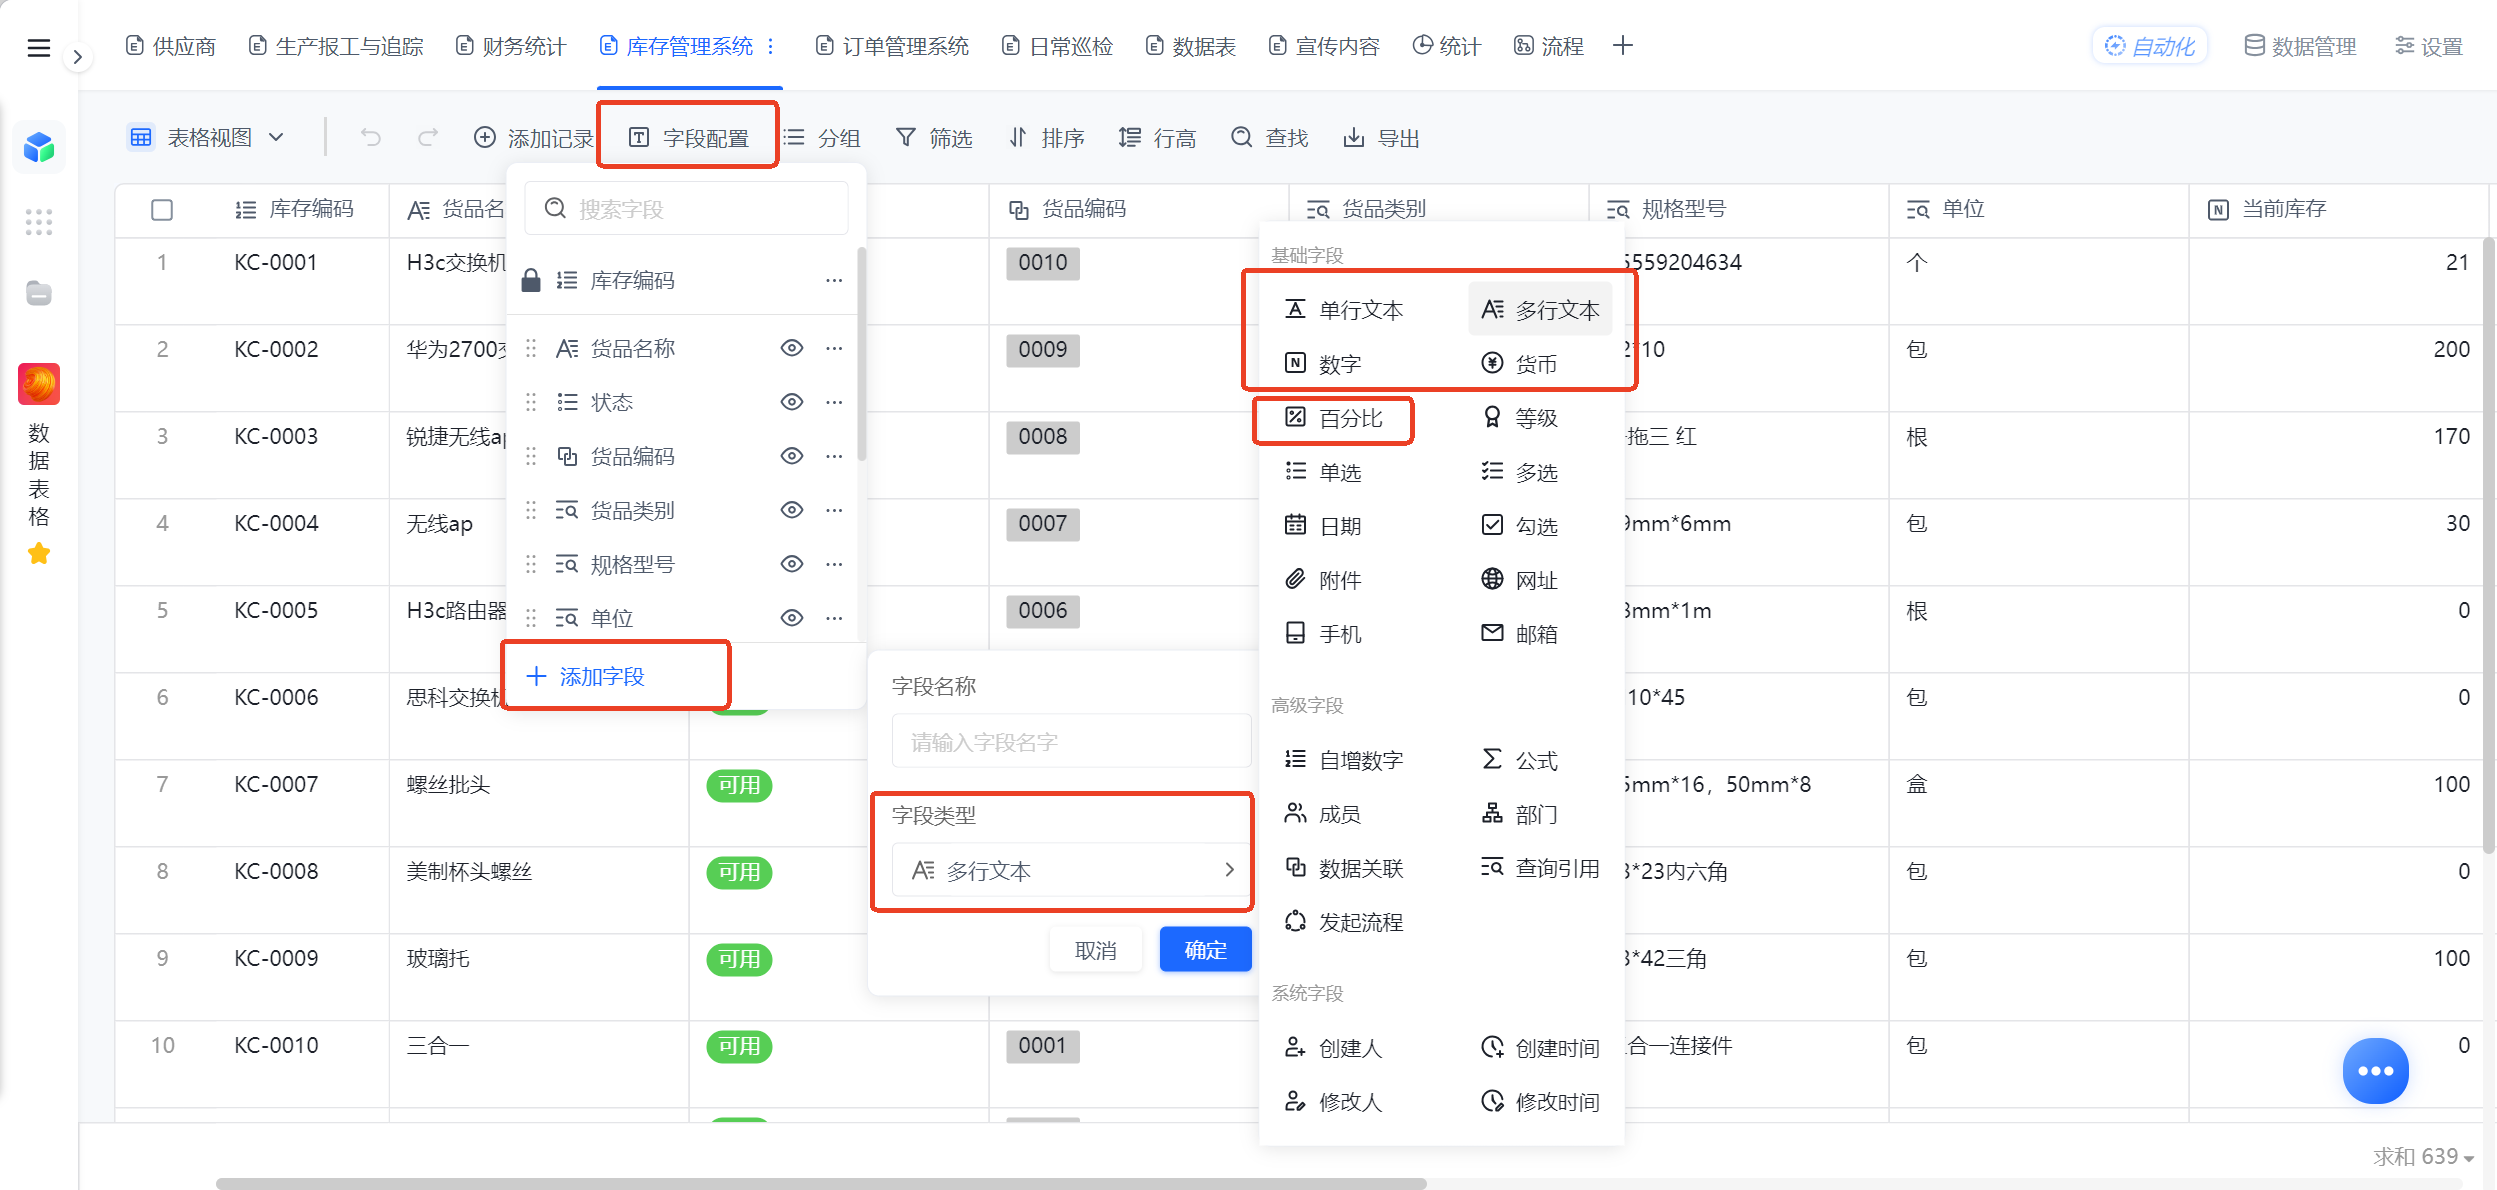This screenshot has width=2497, height=1190.
Task: Open the 求和 639 summary dropdown
Action: click(2424, 1157)
